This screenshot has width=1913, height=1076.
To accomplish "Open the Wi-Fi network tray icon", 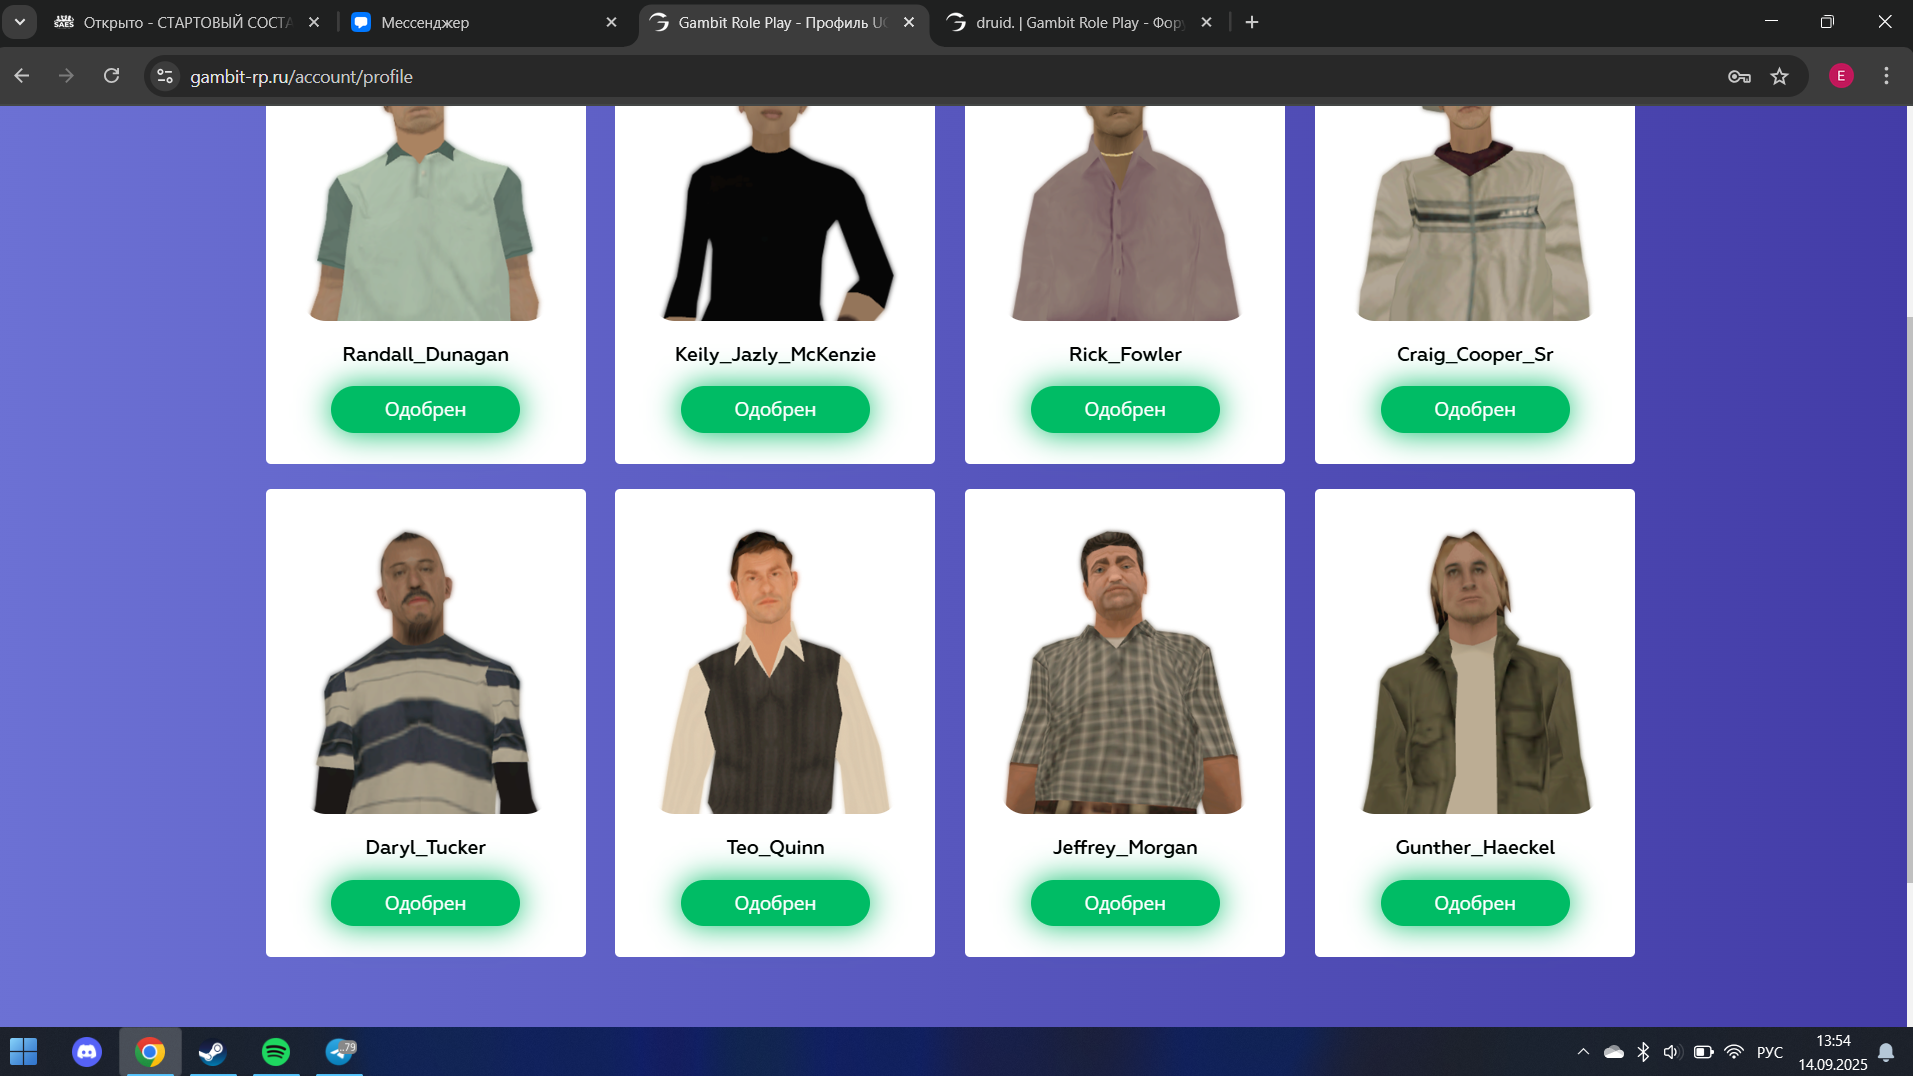I will [x=1734, y=1052].
